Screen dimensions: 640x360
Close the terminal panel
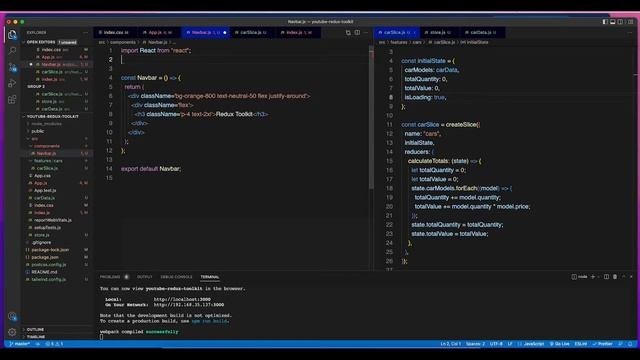631,277
